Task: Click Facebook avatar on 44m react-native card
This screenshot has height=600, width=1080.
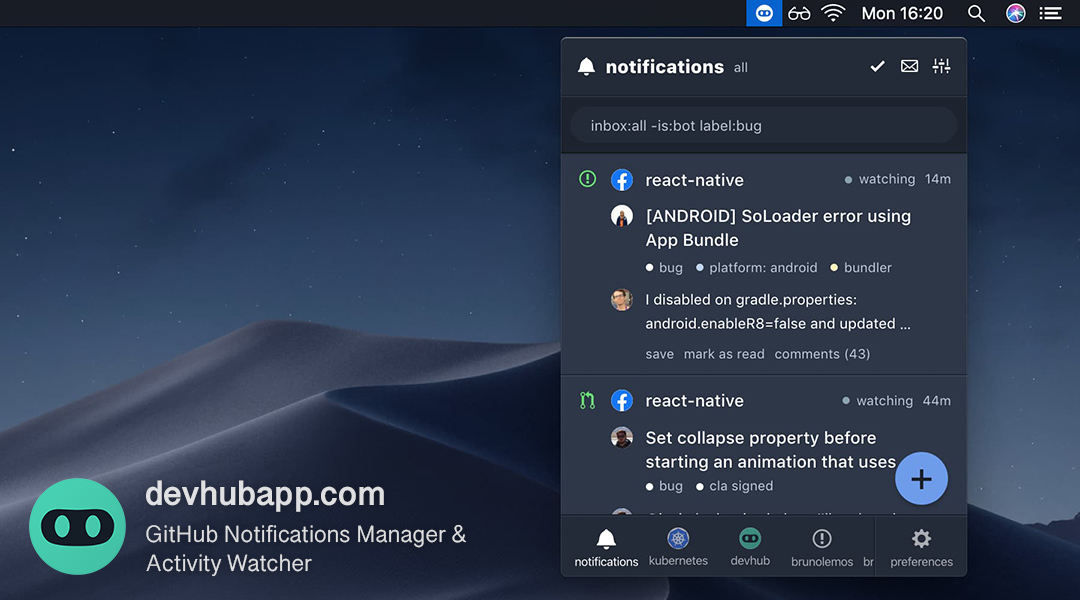Action: tap(621, 400)
